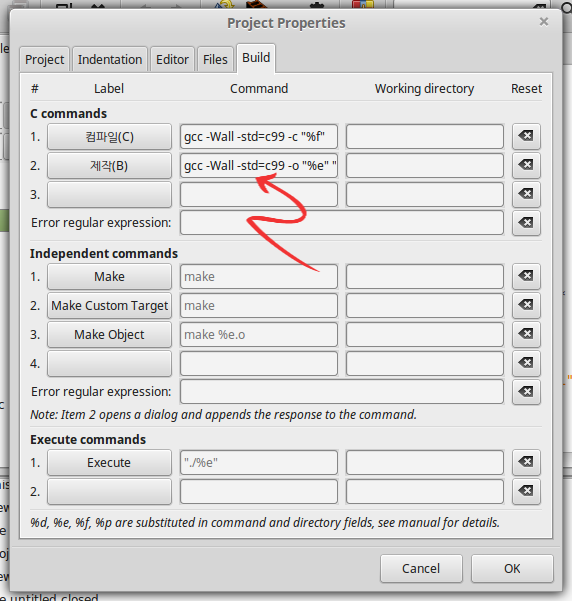572x601 pixels.
Task: Edit the make %e.o command field
Action: pos(259,334)
